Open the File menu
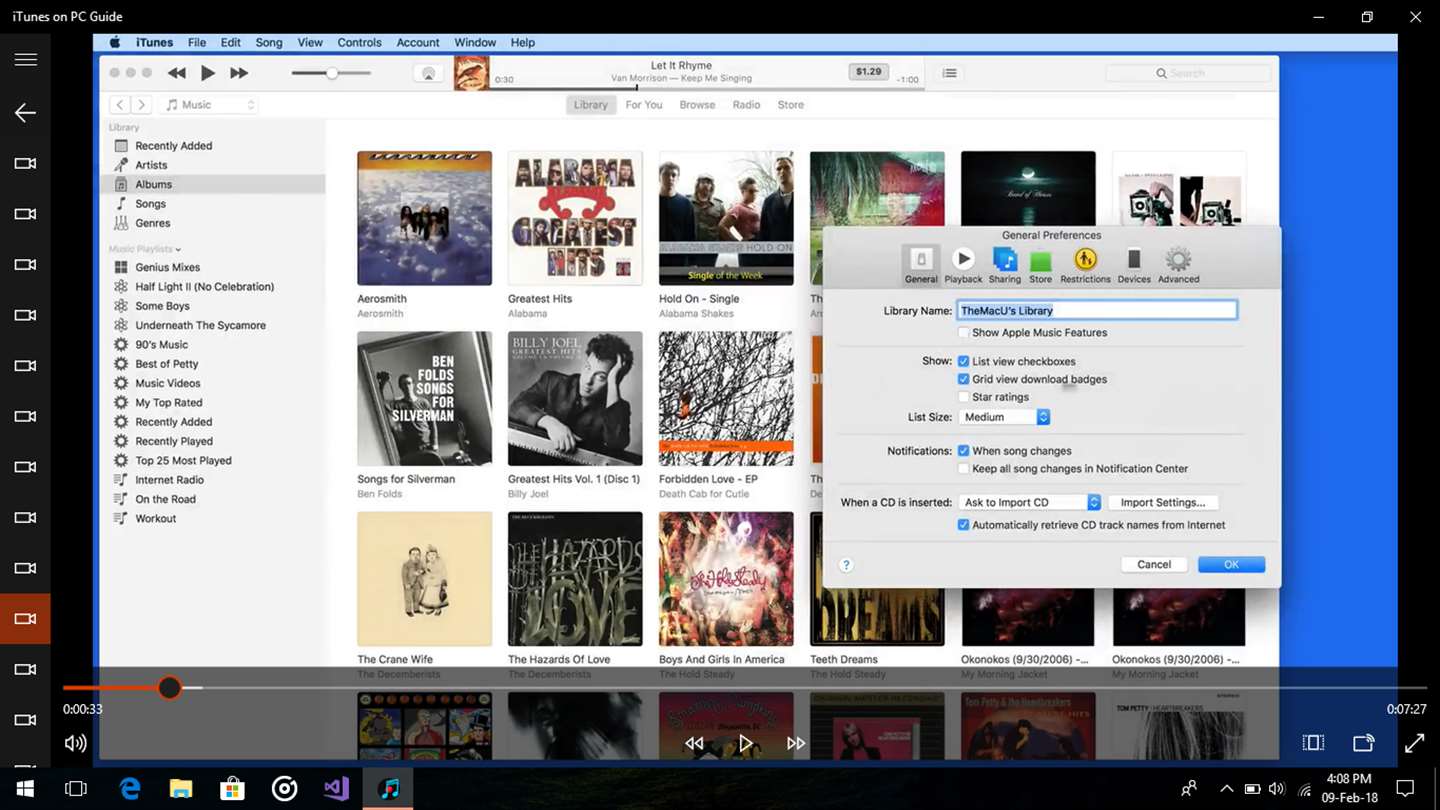 197,43
